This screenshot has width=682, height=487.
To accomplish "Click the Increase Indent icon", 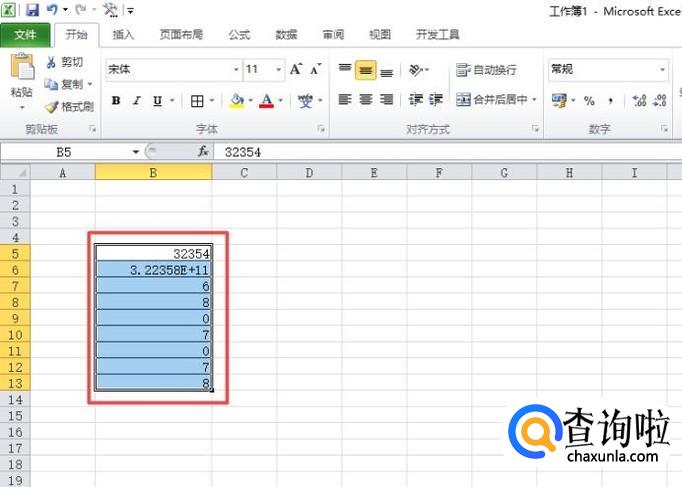I will tap(436, 100).
